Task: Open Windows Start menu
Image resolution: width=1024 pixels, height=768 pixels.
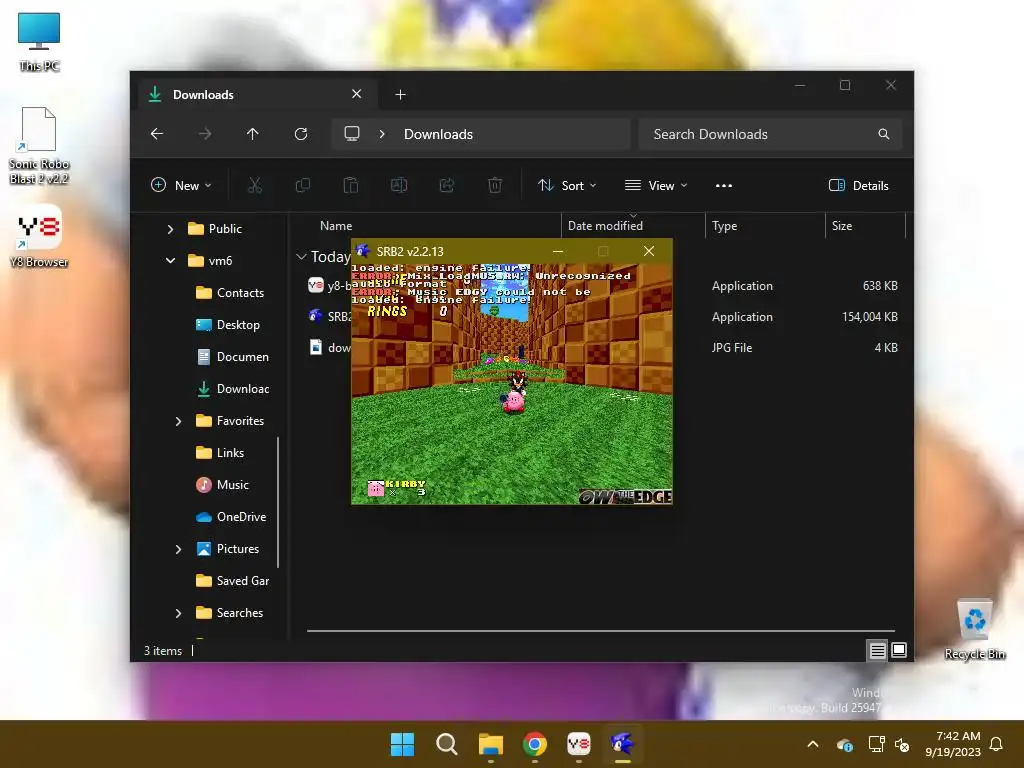Action: point(402,744)
